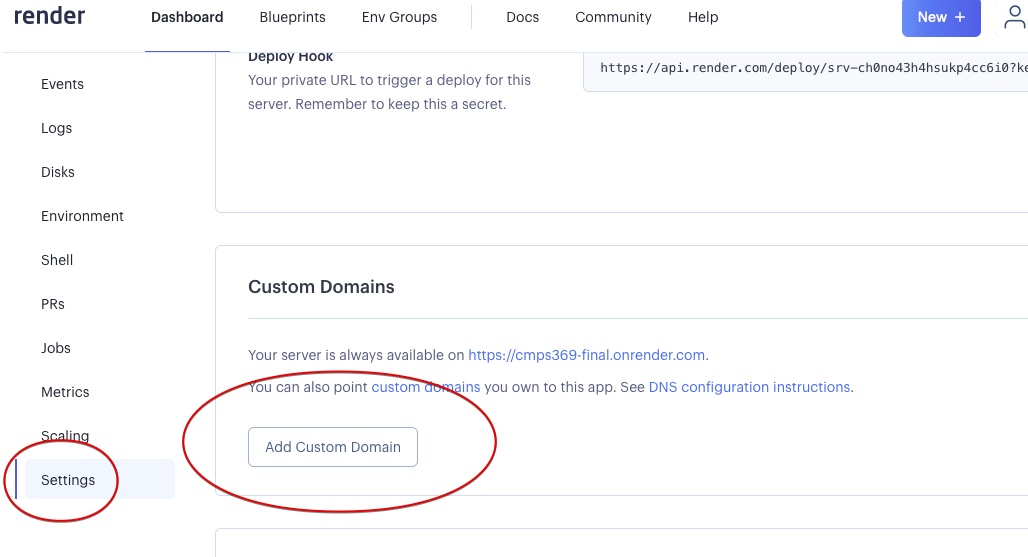Viewport: 1028px width, 557px height.
Task: Launch Shell from the sidebar
Action: pyautogui.click(x=57, y=260)
